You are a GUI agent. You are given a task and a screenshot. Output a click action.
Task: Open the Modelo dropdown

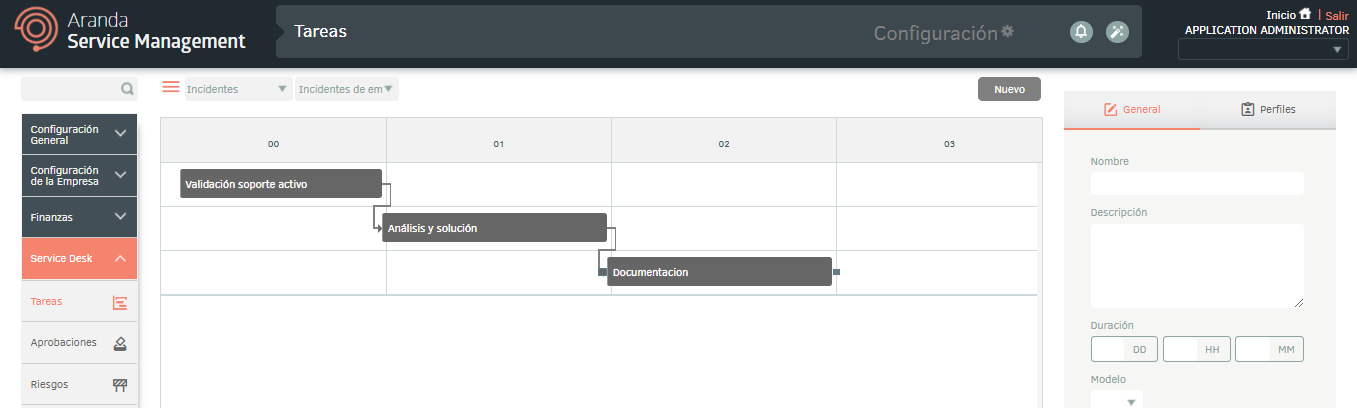(x=1117, y=401)
